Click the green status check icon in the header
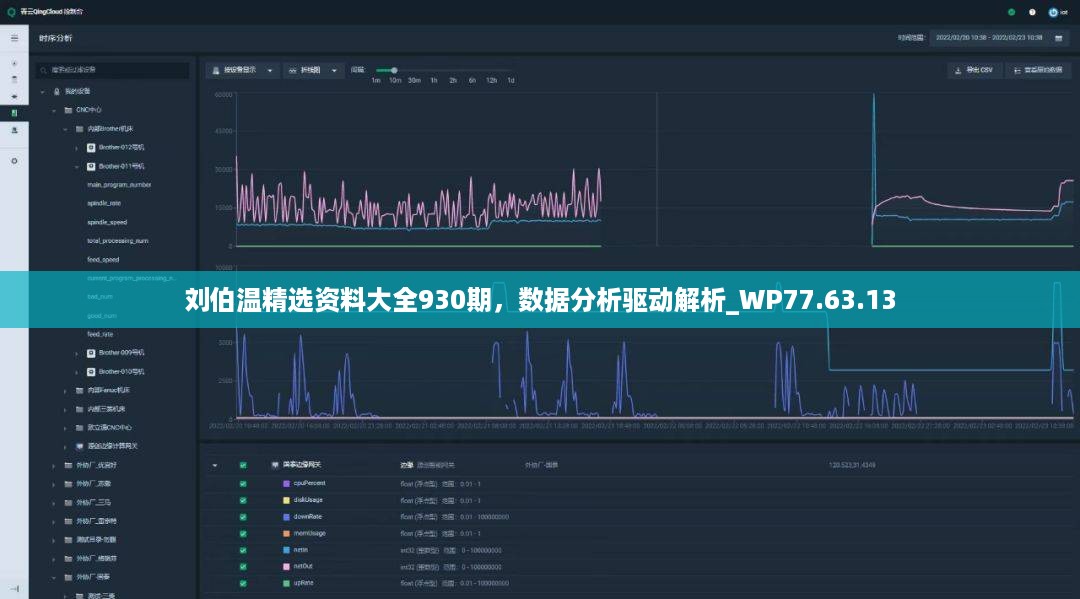Screen dimensions: 1080x599 click(x=1011, y=12)
